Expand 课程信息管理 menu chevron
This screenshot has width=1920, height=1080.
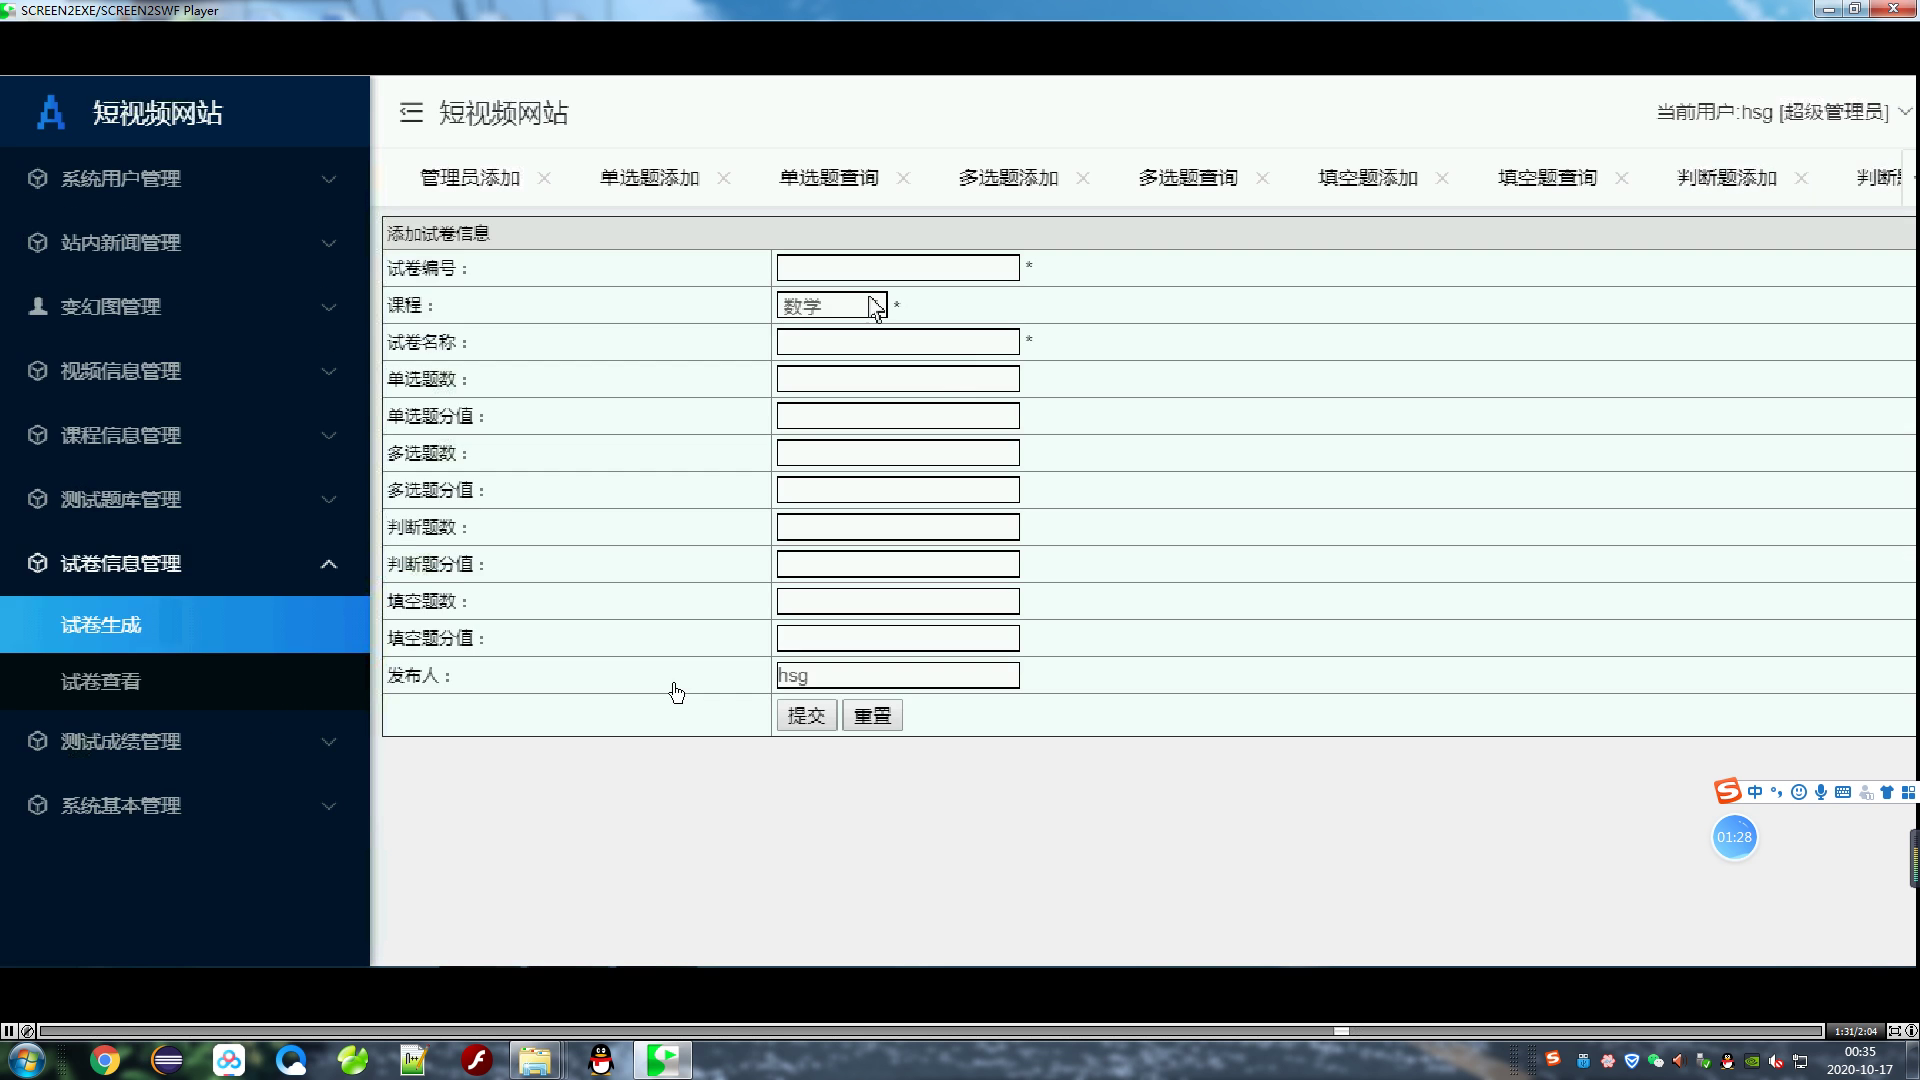(328, 435)
